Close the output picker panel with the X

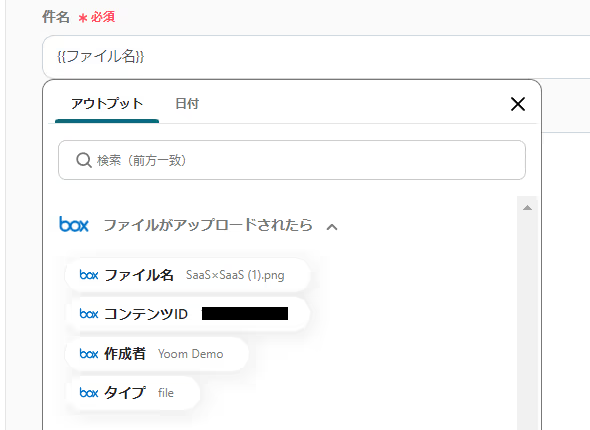click(518, 104)
